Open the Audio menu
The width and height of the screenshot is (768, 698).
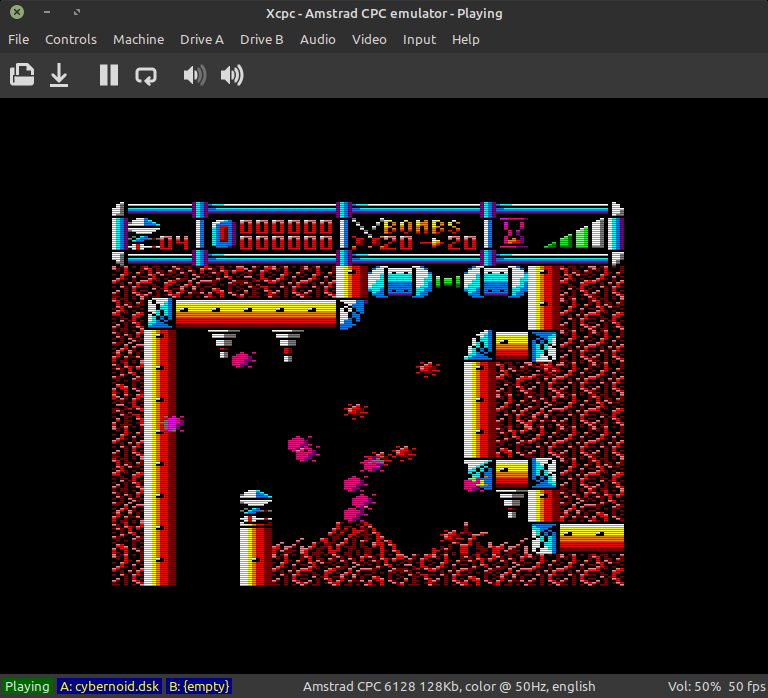click(x=318, y=39)
